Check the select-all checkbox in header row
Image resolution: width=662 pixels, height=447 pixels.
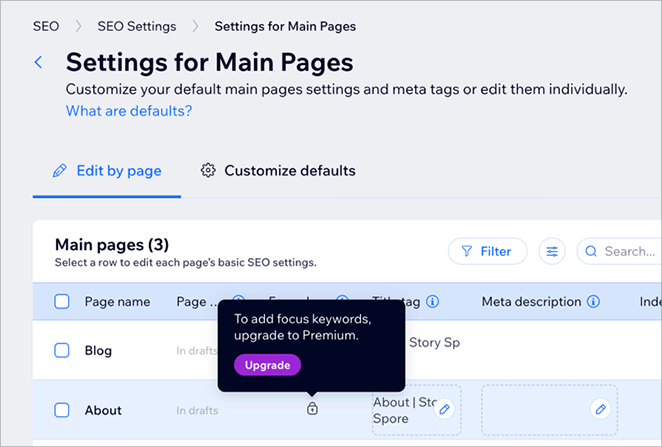[x=62, y=301]
